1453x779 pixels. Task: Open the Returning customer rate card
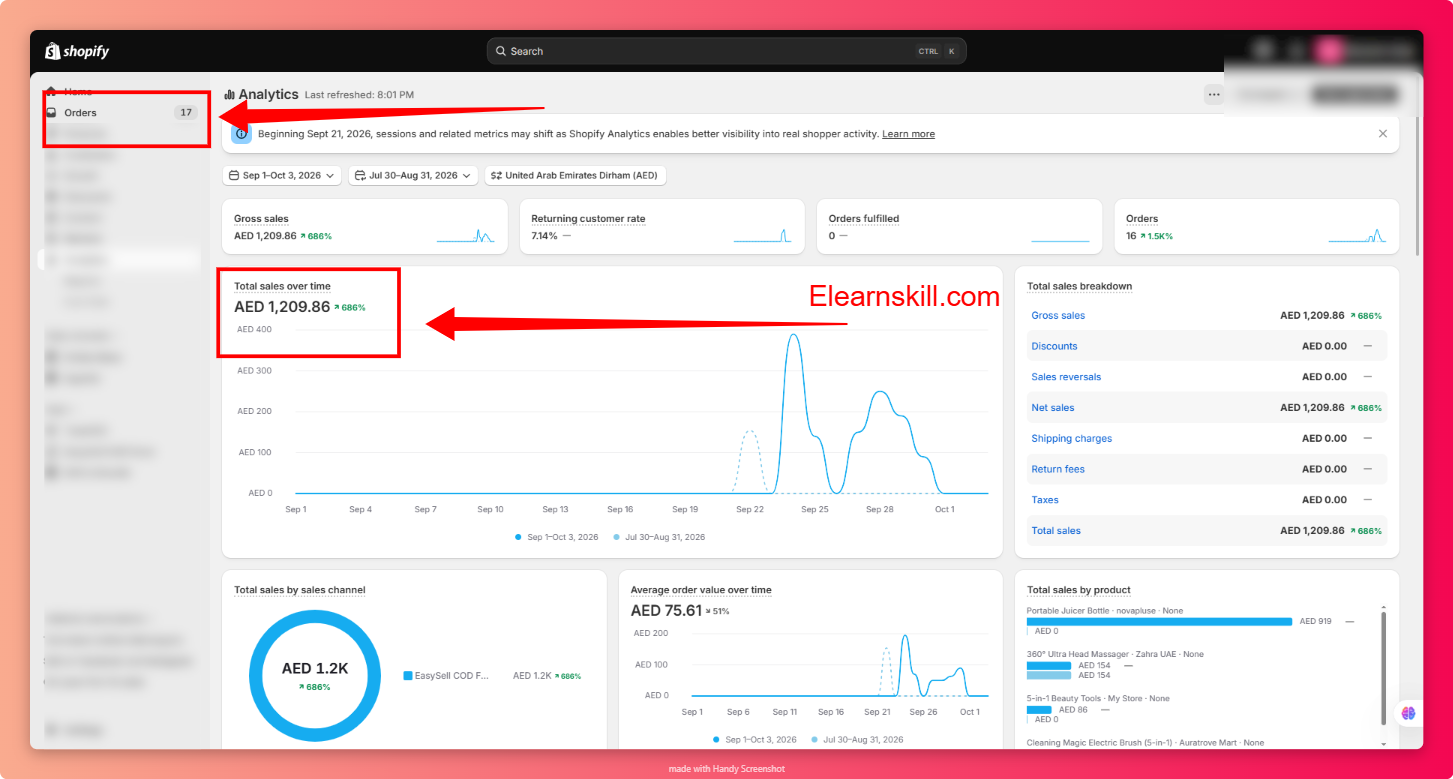662,227
